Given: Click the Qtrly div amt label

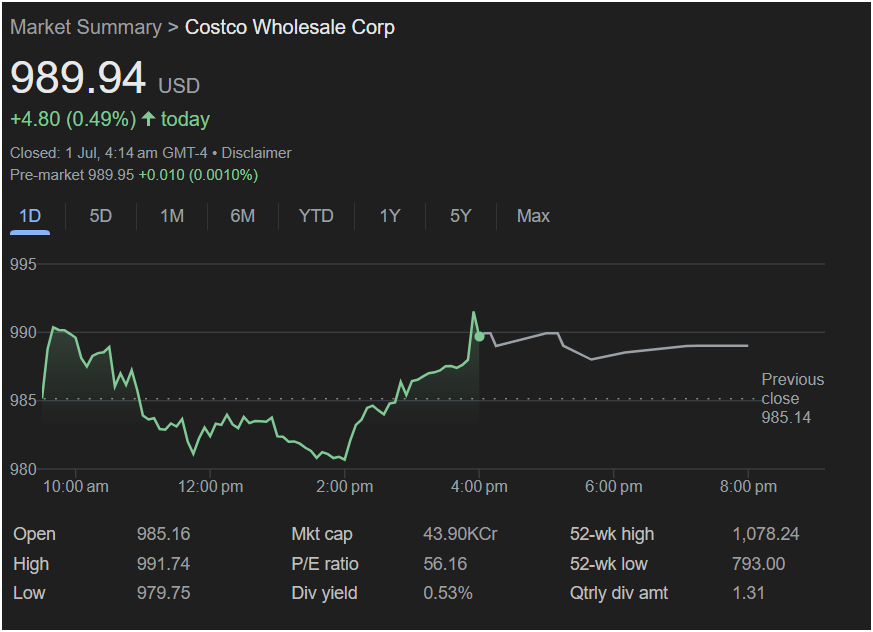Looking at the screenshot, I should (619, 593).
